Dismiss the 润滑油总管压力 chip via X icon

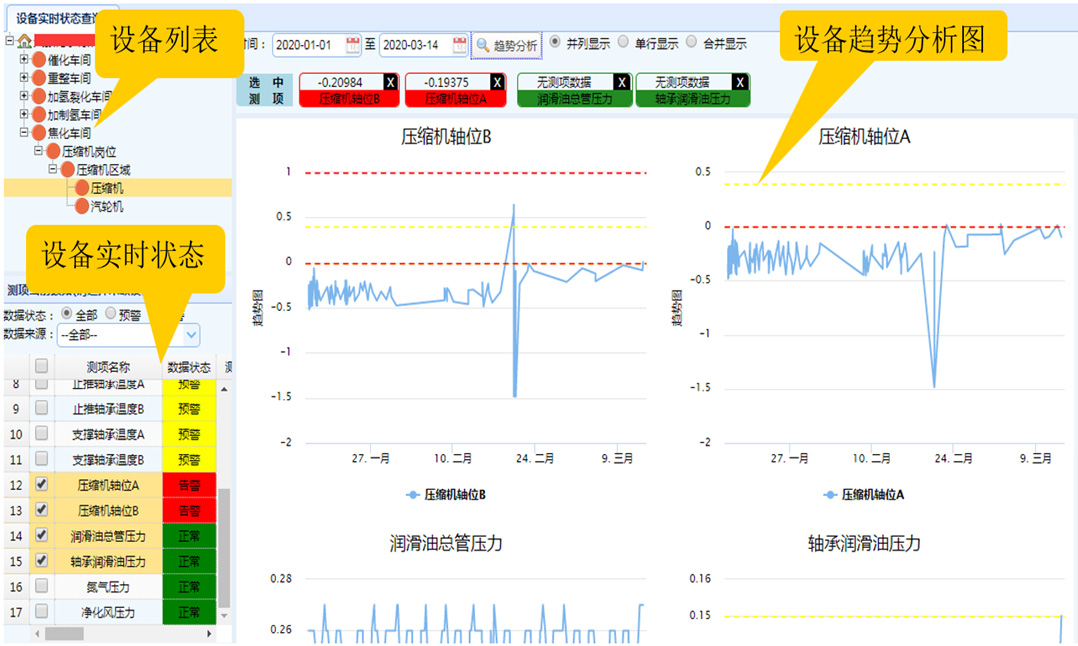(620, 80)
